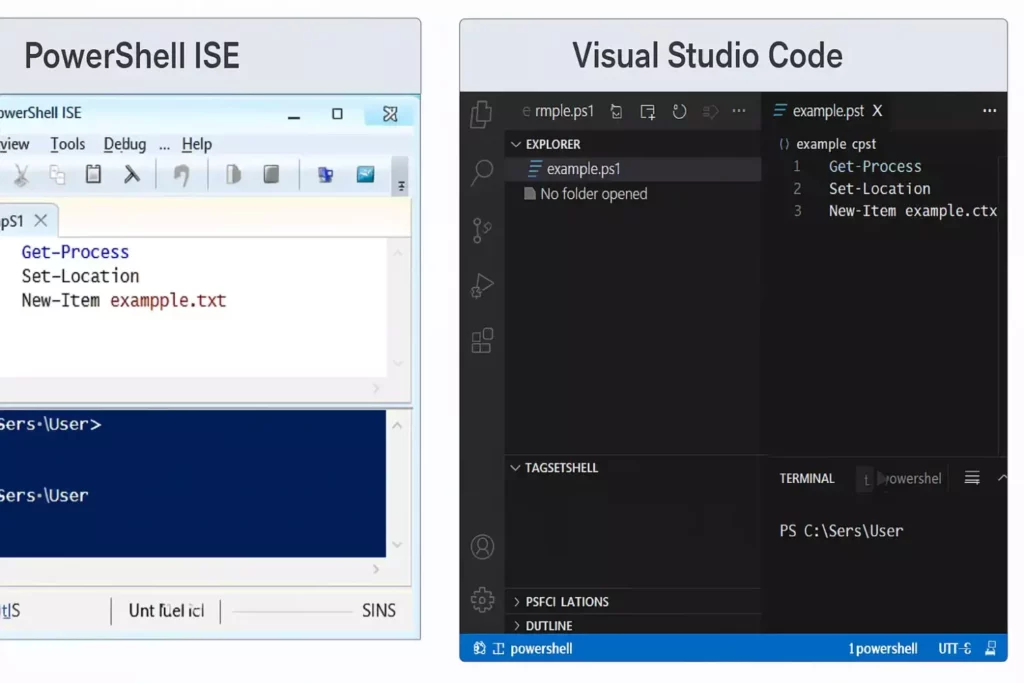Click '1 powershell' in VS Code status bar

click(882, 648)
